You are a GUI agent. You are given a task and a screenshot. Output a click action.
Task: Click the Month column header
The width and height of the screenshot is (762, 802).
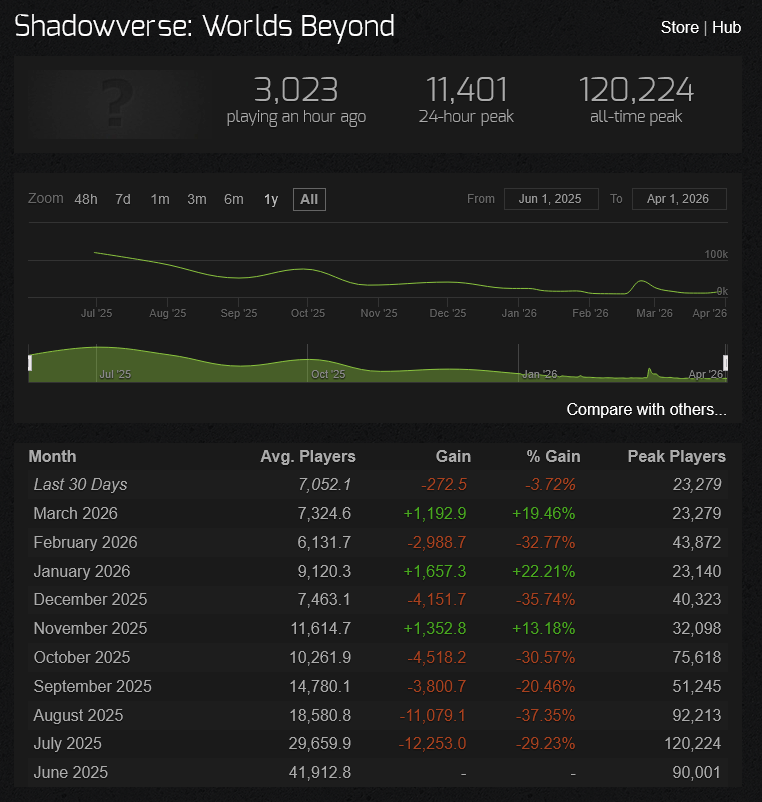click(x=52, y=456)
